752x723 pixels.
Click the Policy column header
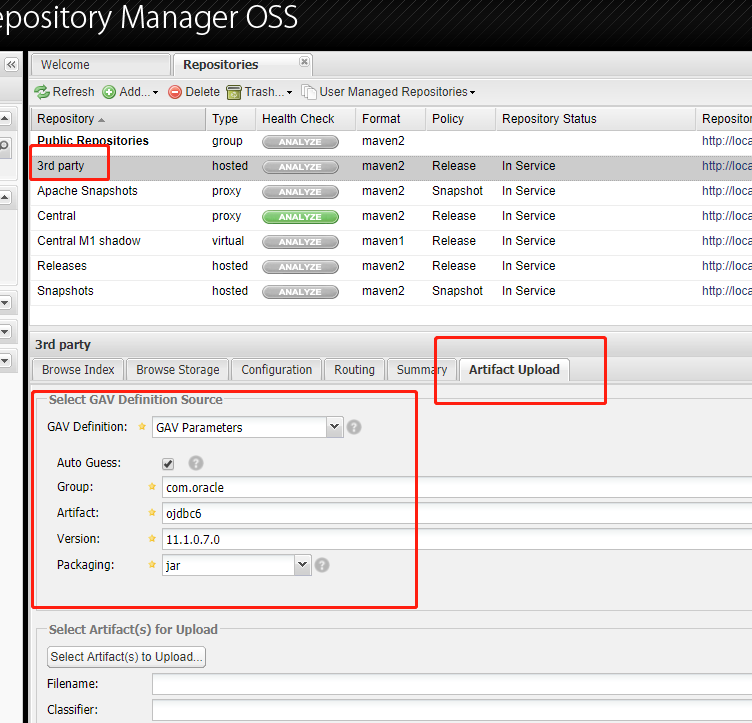461,119
